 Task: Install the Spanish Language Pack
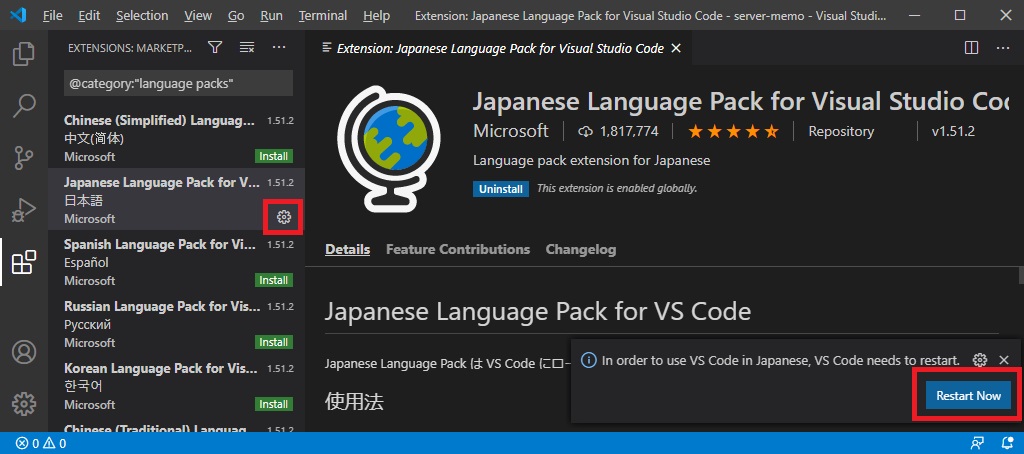click(x=274, y=280)
